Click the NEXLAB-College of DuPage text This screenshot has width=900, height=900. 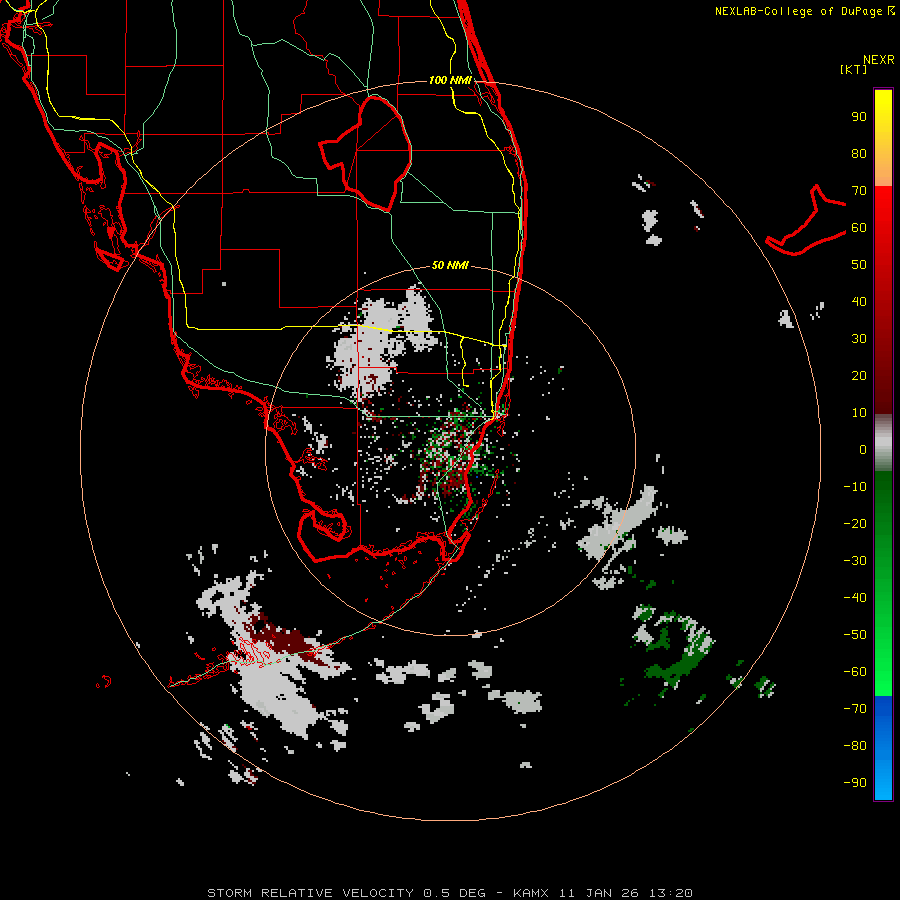[800, 11]
